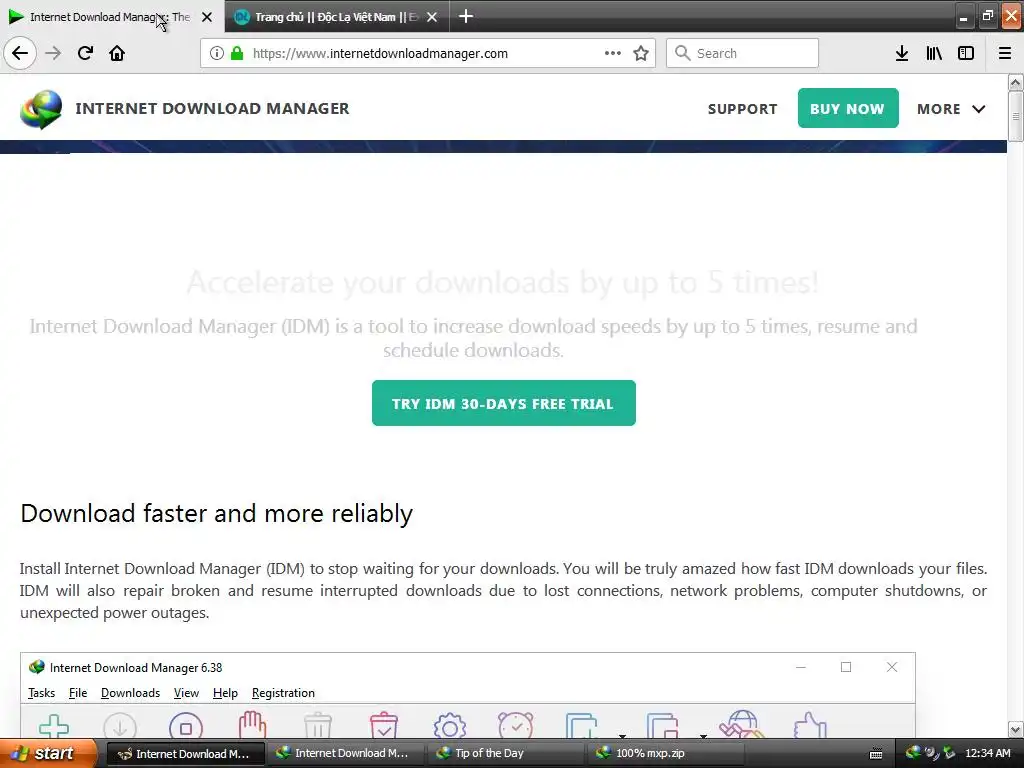Click the 12:34 AM system clock

point(987,754)
